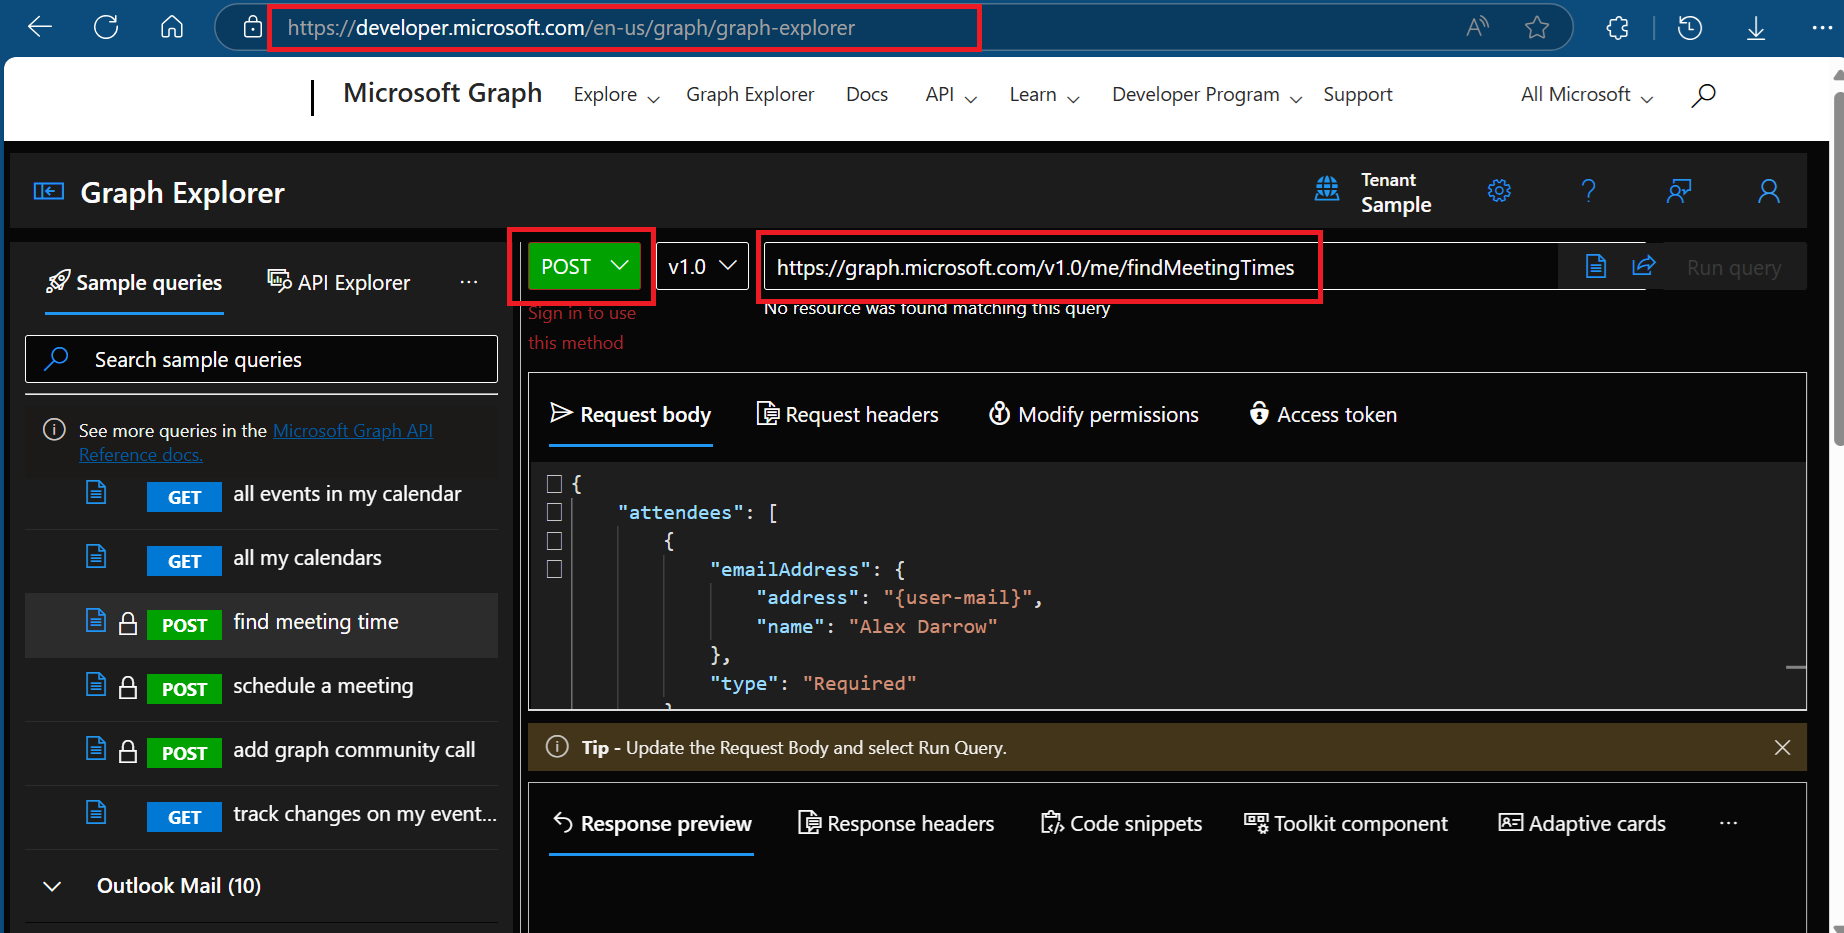The width and height of the screenshot is (1844, 933).
Task: Expand the Explore menu in the header
Action: pyautogui.click(x=616, y=95)
